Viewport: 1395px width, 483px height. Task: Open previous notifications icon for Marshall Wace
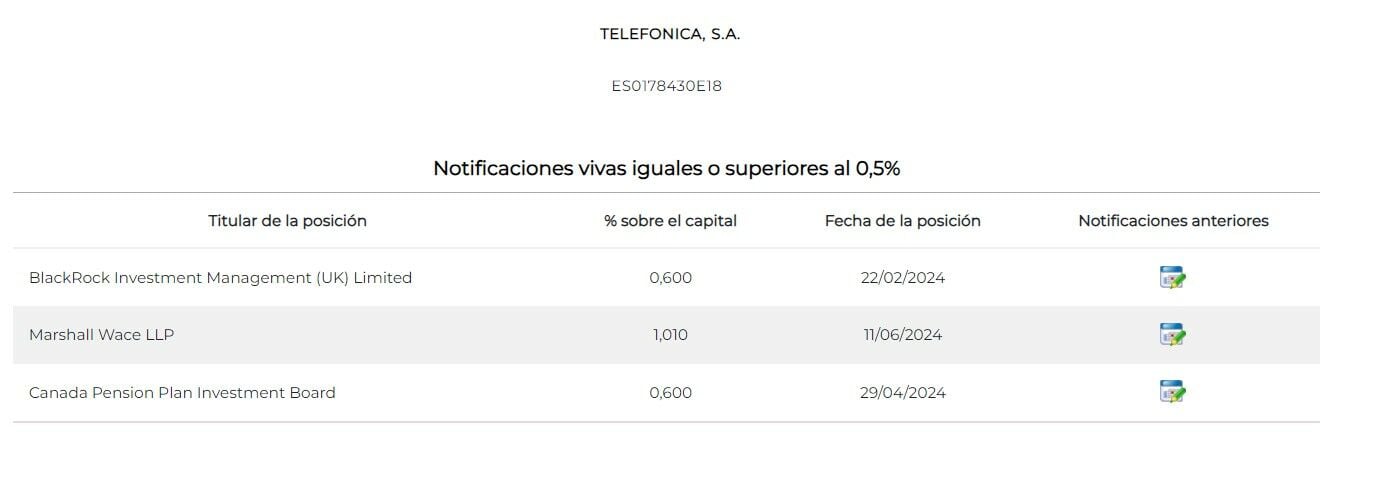click(x=1172, y=335)
